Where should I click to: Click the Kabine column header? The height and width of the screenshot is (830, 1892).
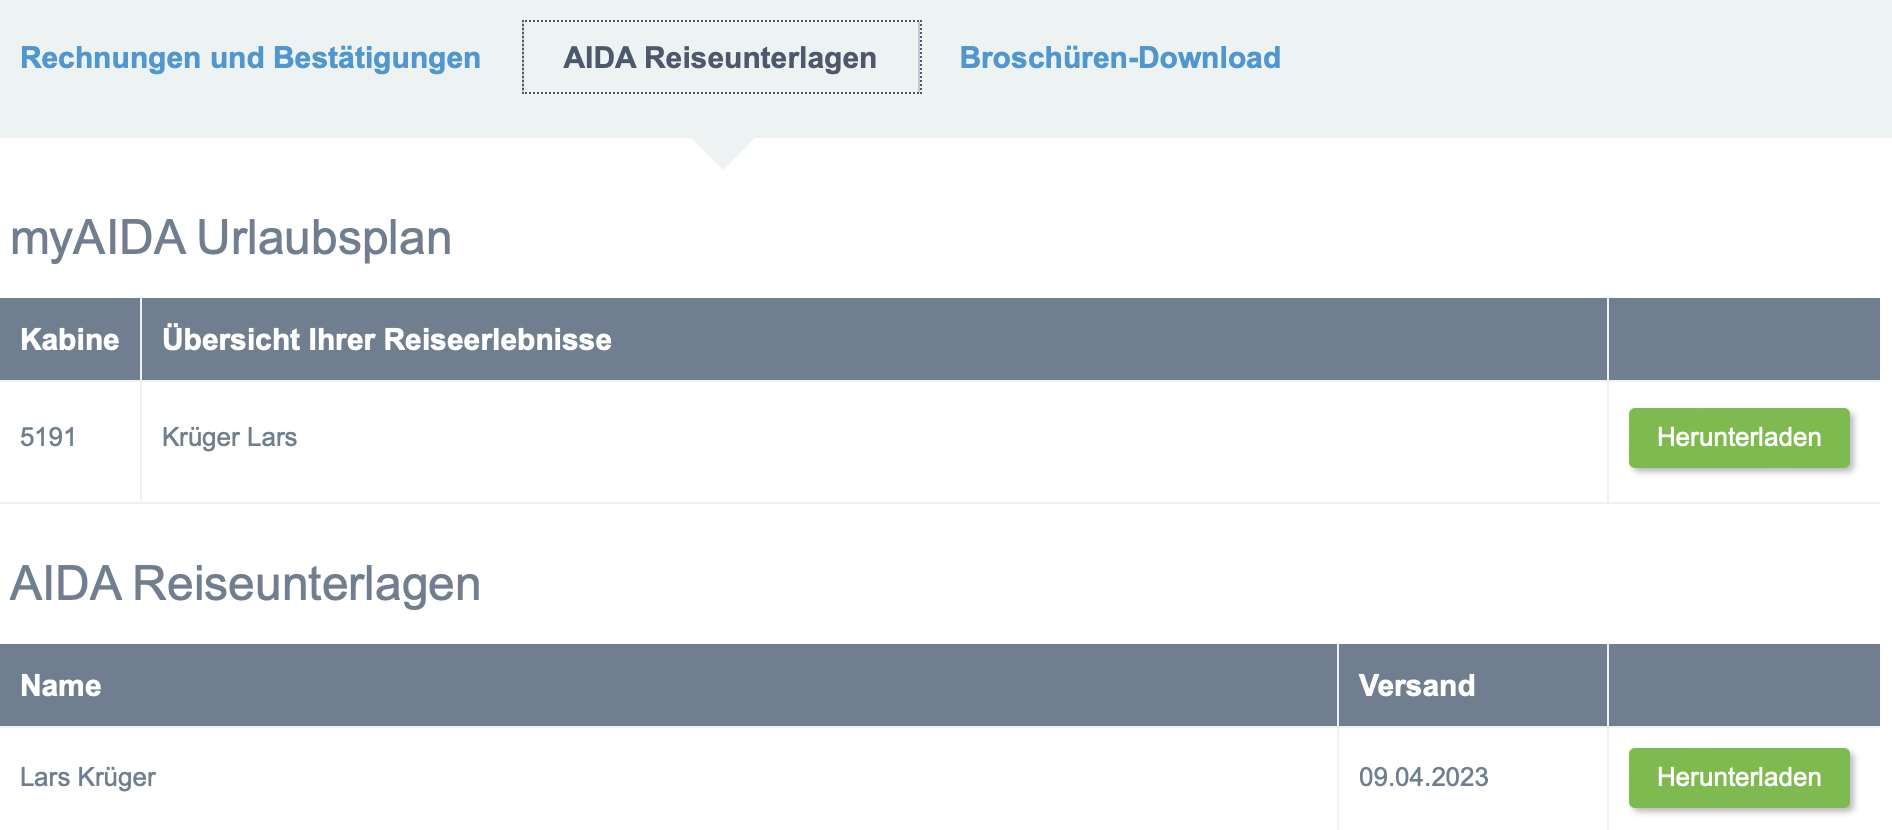click(70, 340)
